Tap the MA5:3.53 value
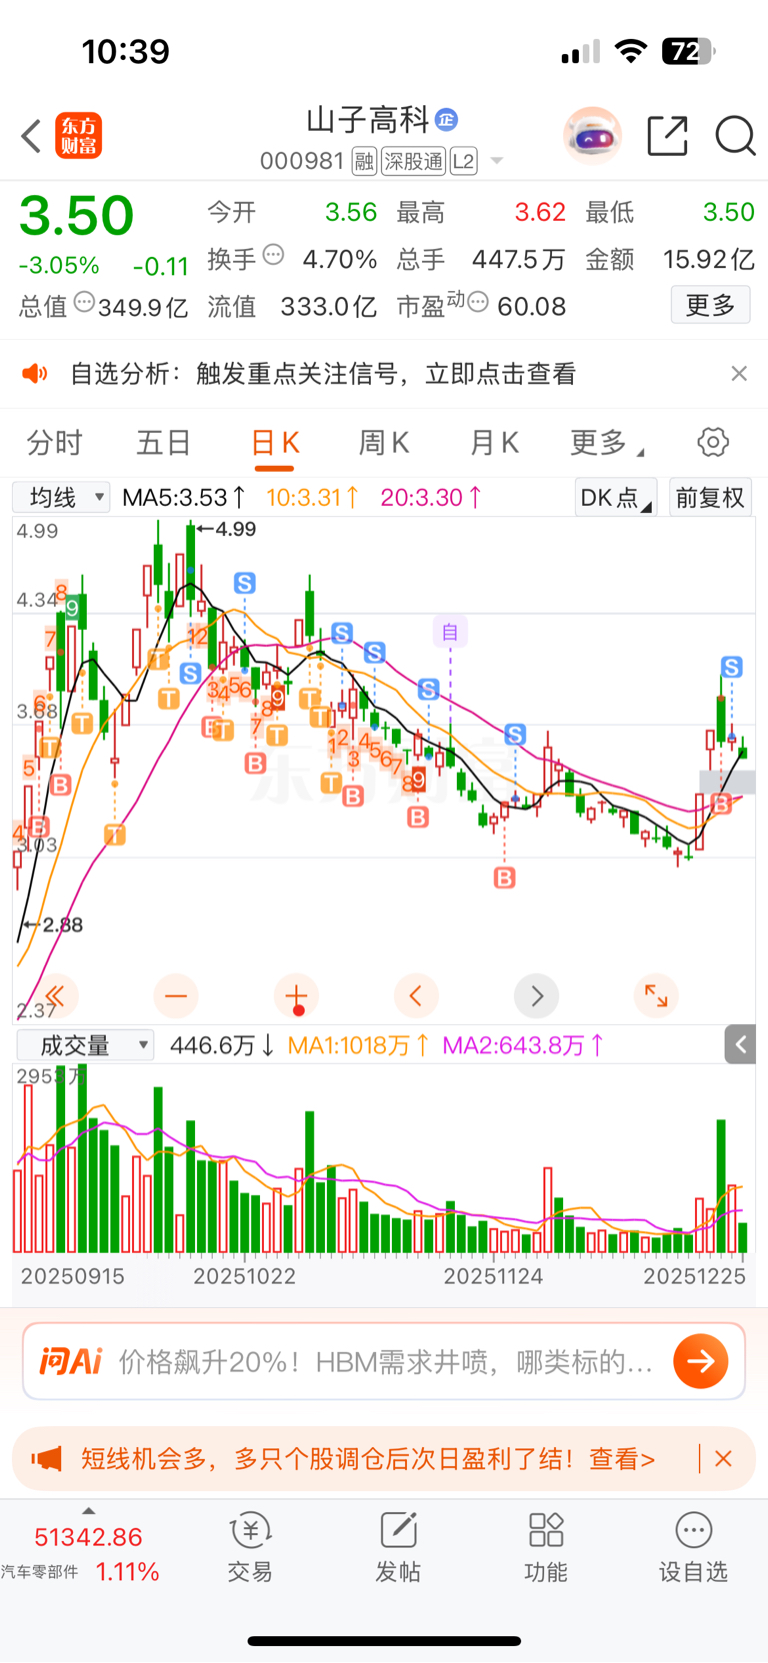This screenshot has height=1663, width=768. click(x=184, y=497)
